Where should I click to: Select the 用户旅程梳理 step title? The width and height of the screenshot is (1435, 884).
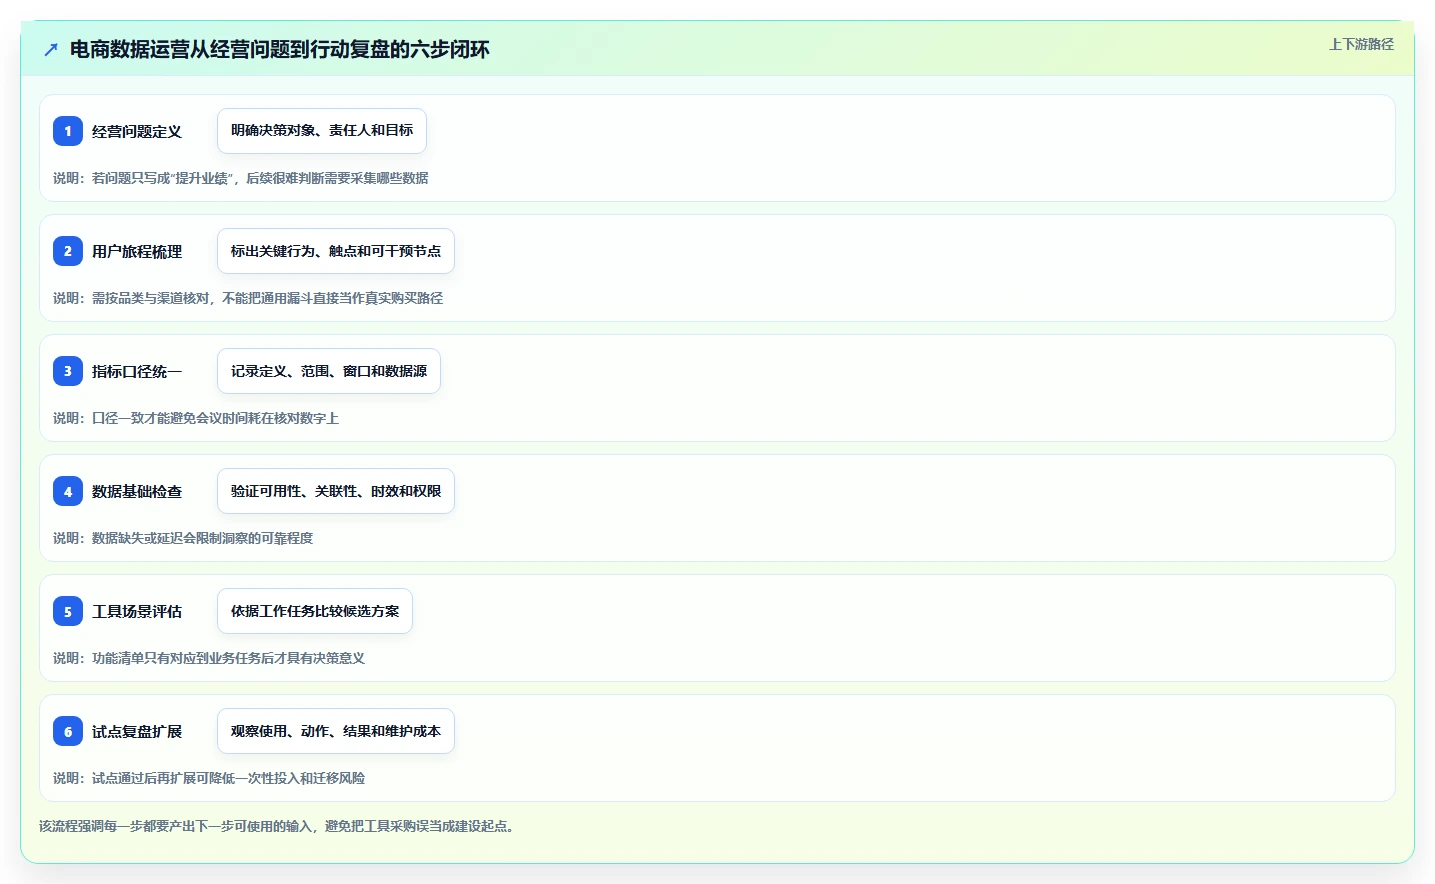(137, 251)
